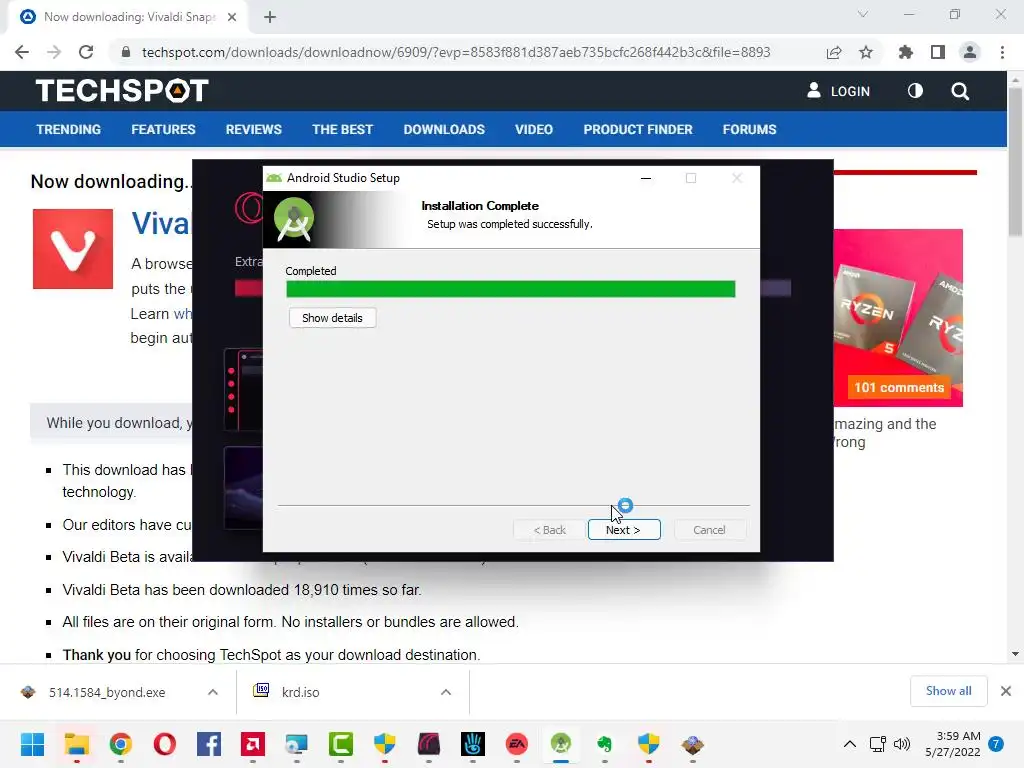Click the page vertical scrollbar
This screenshot has height=768, width=1024.
1015,161
